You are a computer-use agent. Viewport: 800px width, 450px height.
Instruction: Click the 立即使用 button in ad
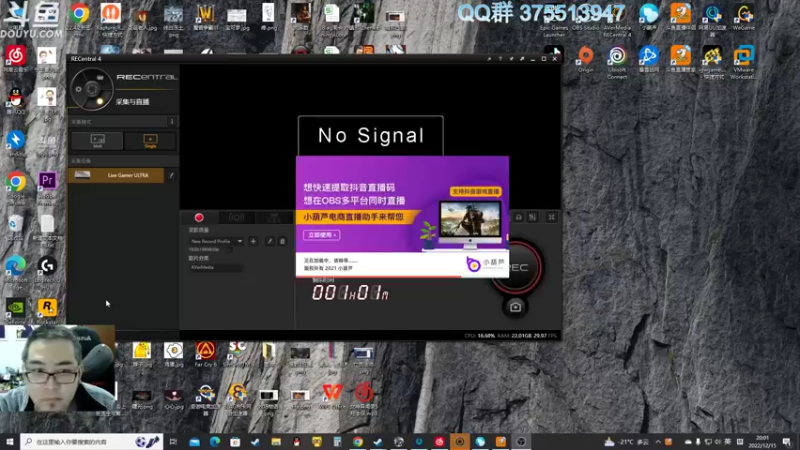[322, 235]
